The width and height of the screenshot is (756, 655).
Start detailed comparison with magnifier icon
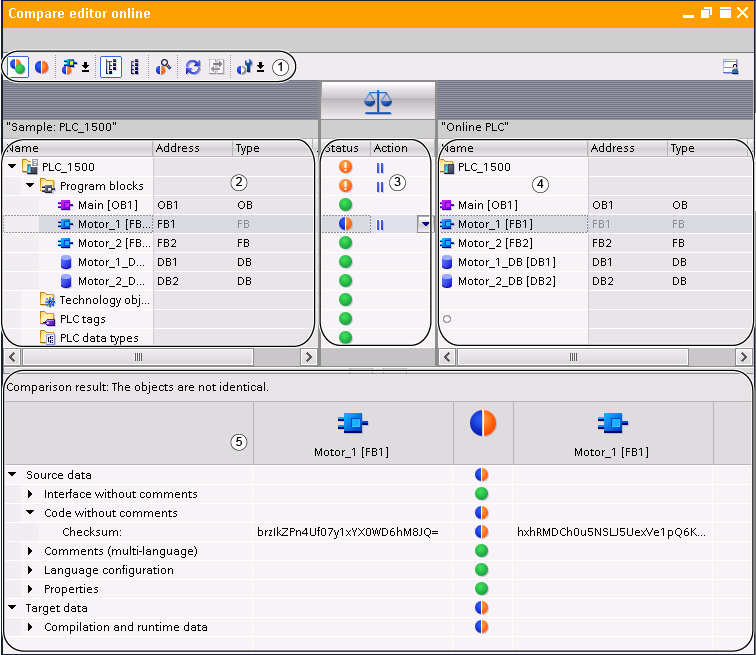pyautogui.click(x=163, y=67)
